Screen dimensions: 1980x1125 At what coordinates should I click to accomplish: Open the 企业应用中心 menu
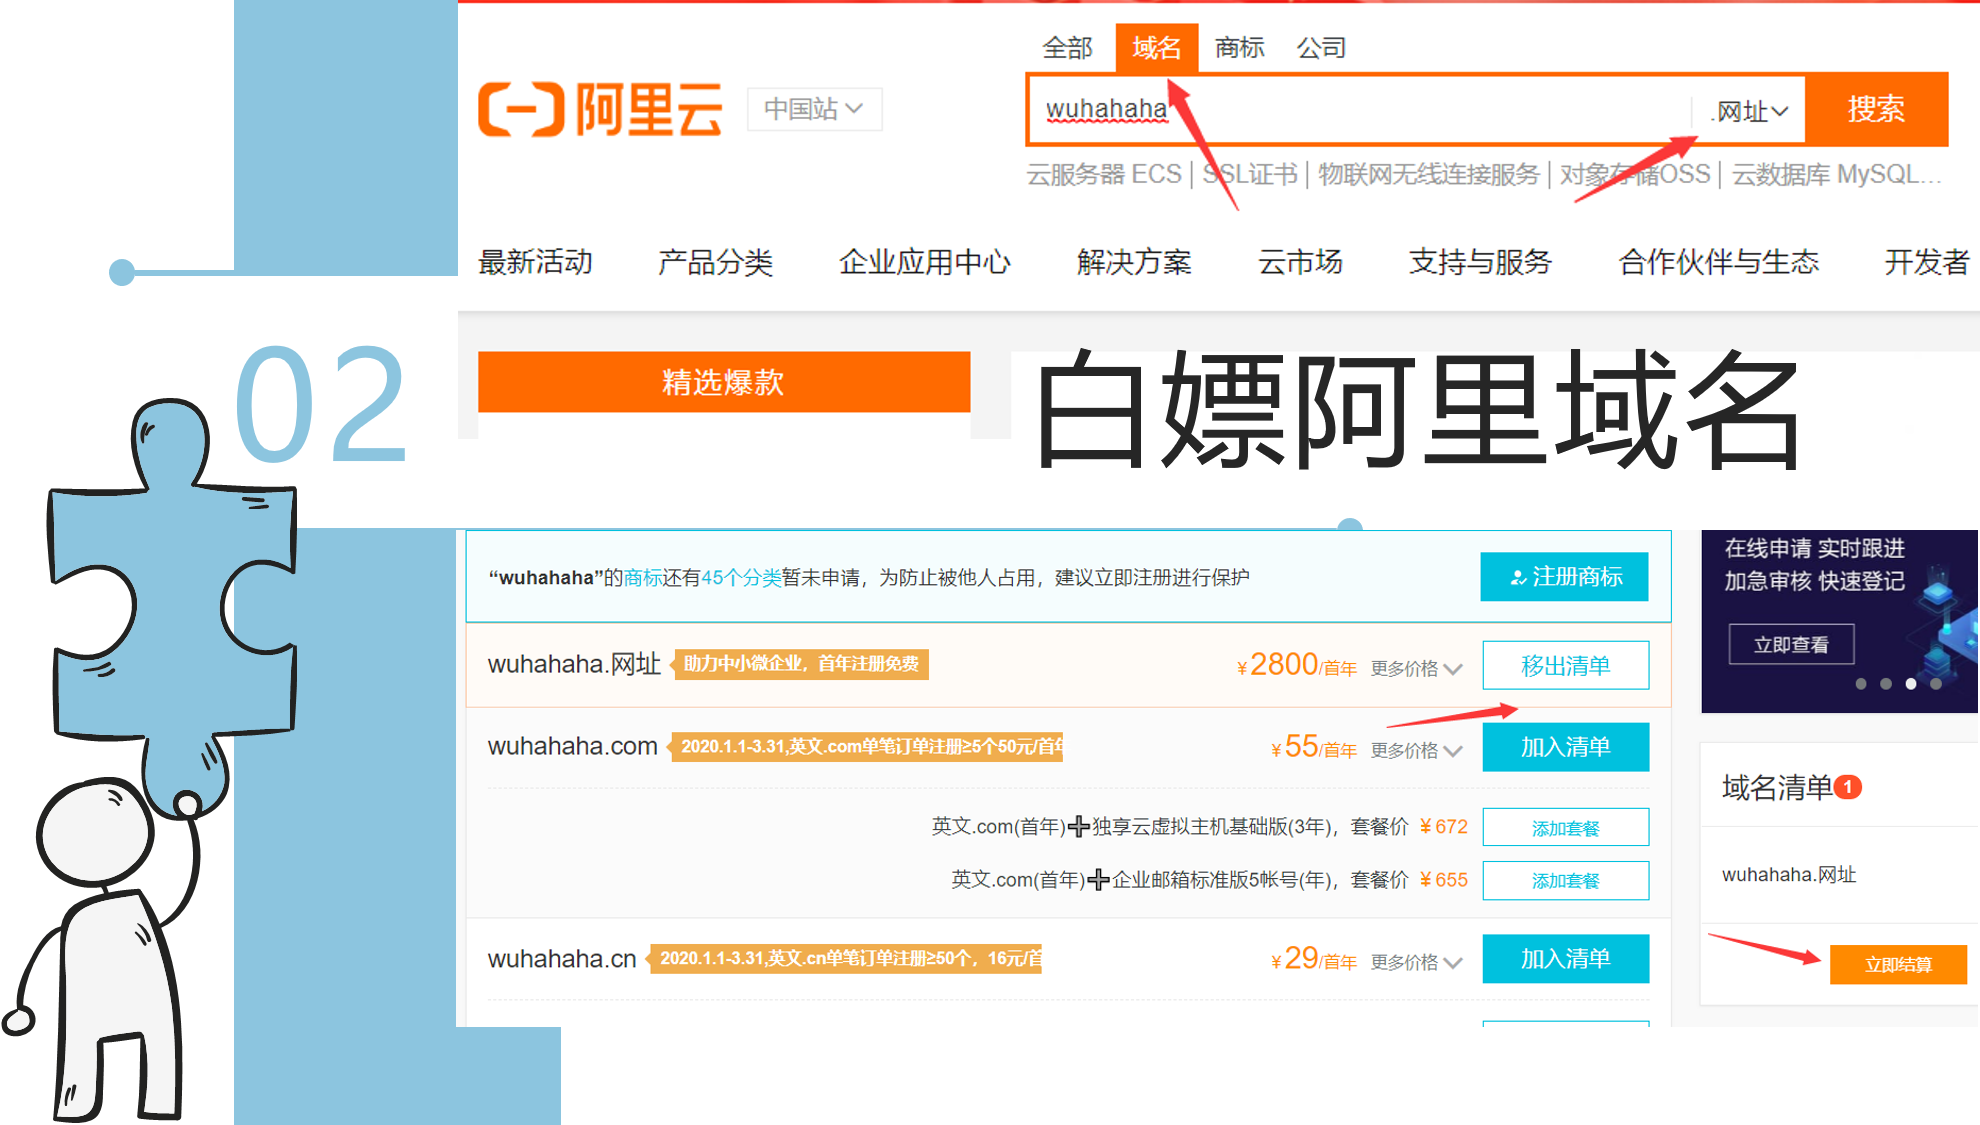925,262
